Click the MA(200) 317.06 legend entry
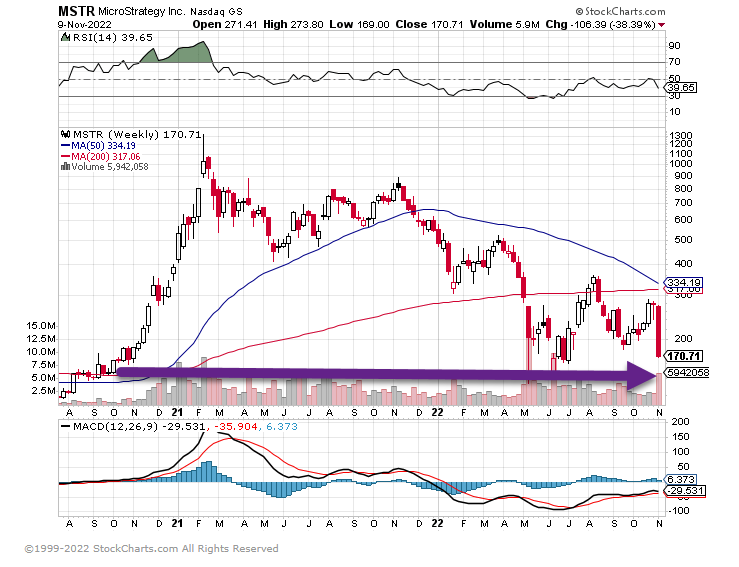Viewport: 739px width, 567px height. (x=100, y=156)
